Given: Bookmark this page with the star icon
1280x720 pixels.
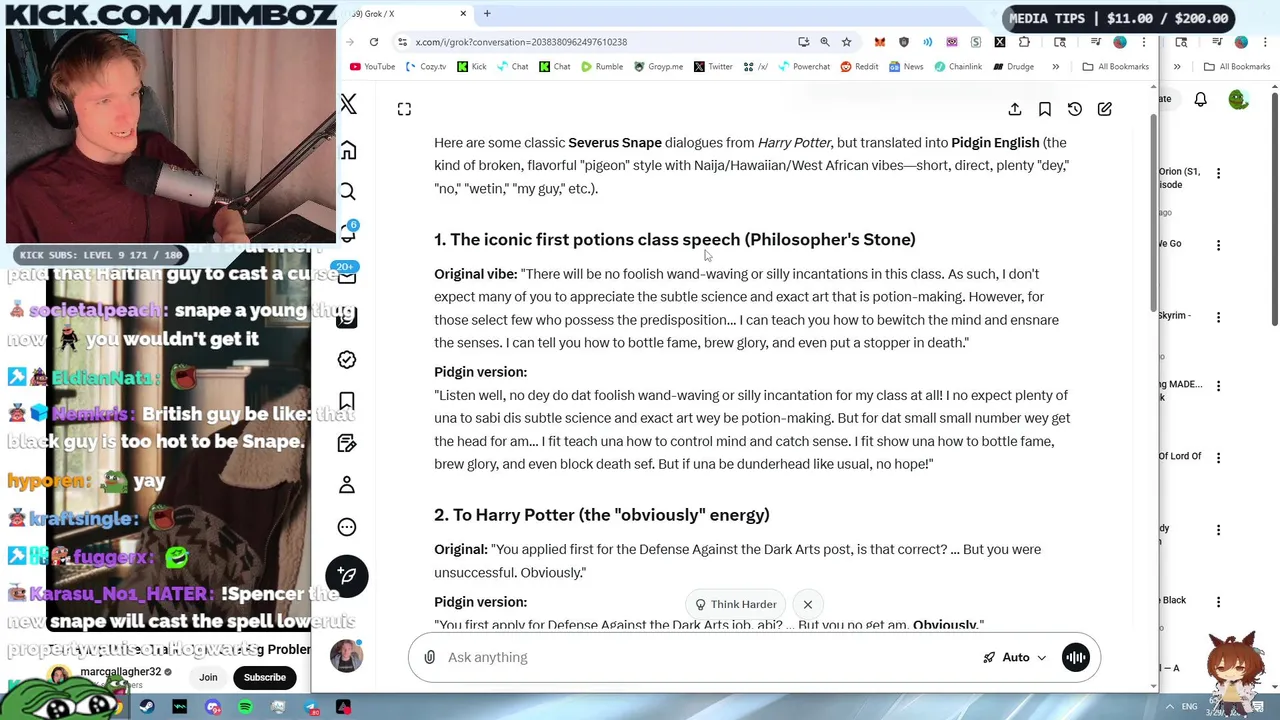Looking at the screenshot, I should point(847,42).
